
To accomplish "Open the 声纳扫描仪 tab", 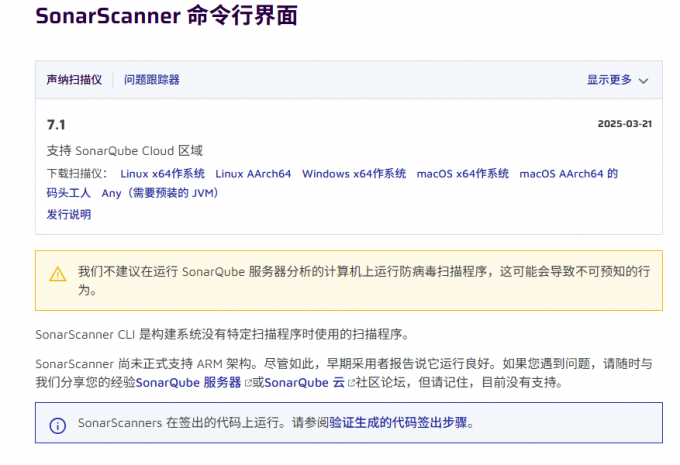I will point(74,80).
